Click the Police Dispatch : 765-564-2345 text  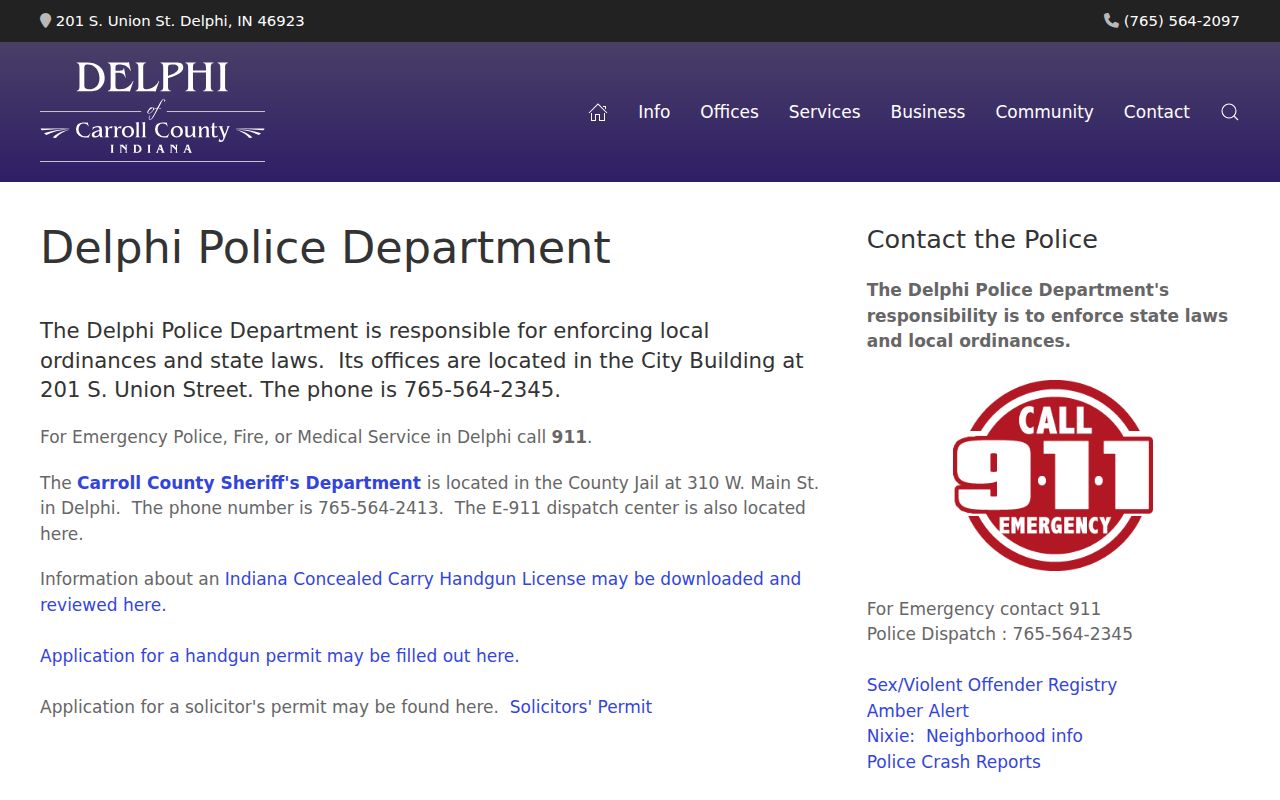click(x=1000, y=634)
